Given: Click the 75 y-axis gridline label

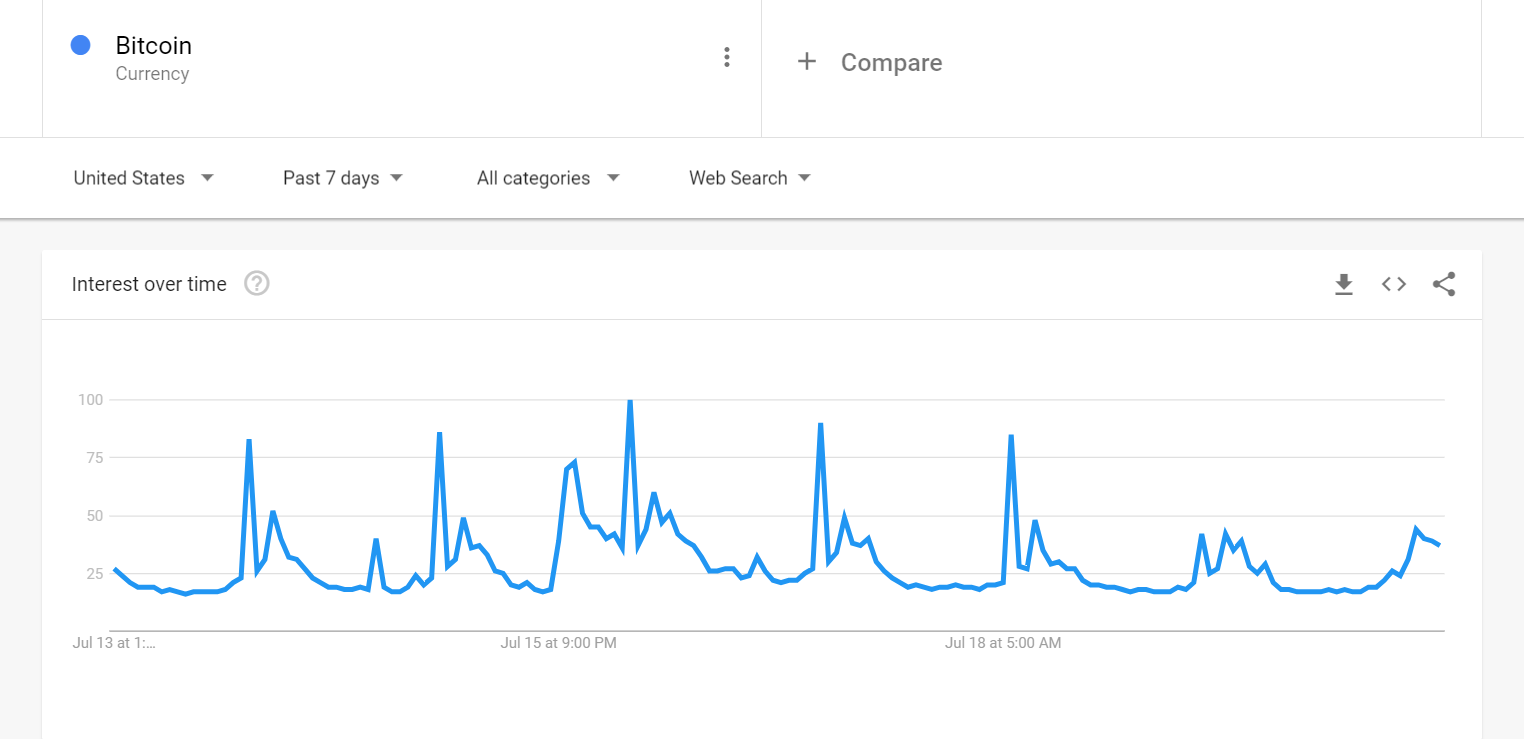Looking at the screenshot, I should pos(92,458).
